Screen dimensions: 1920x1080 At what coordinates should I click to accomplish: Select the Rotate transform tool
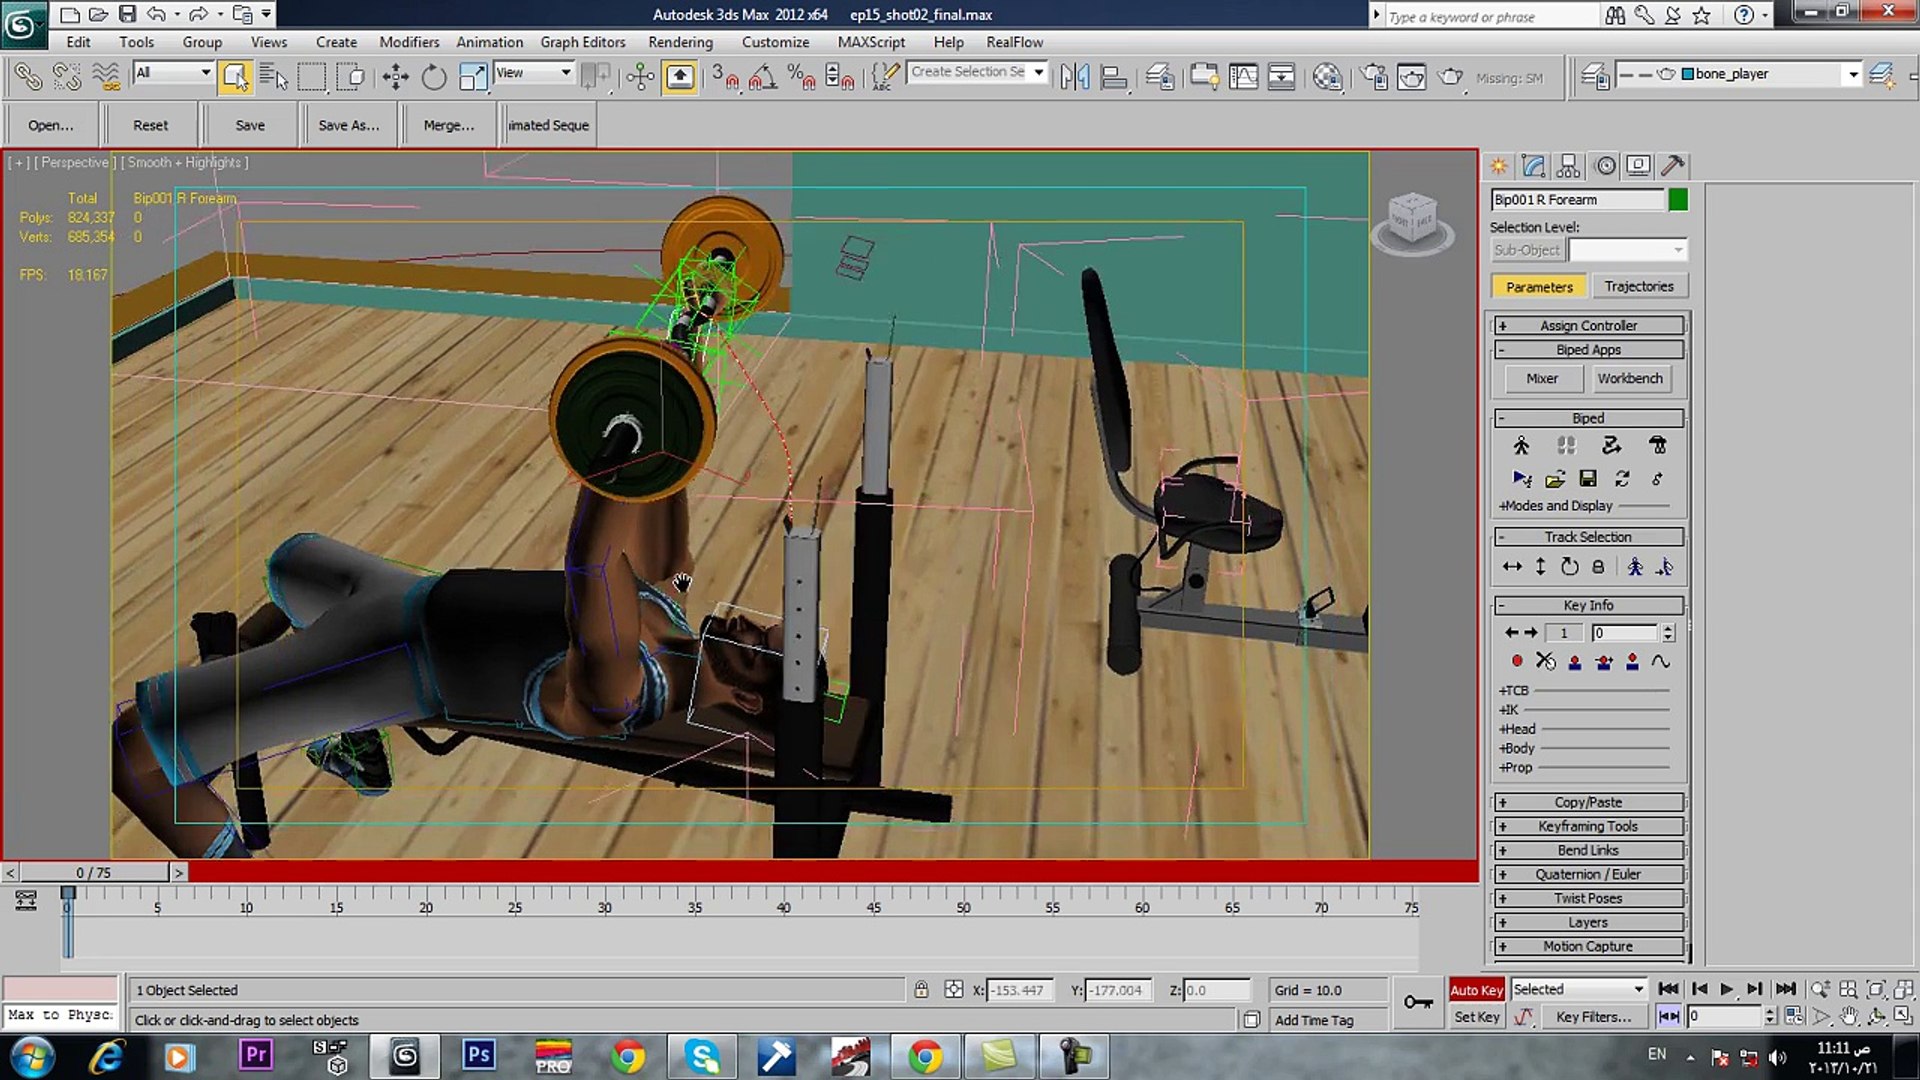click(433, 77)
